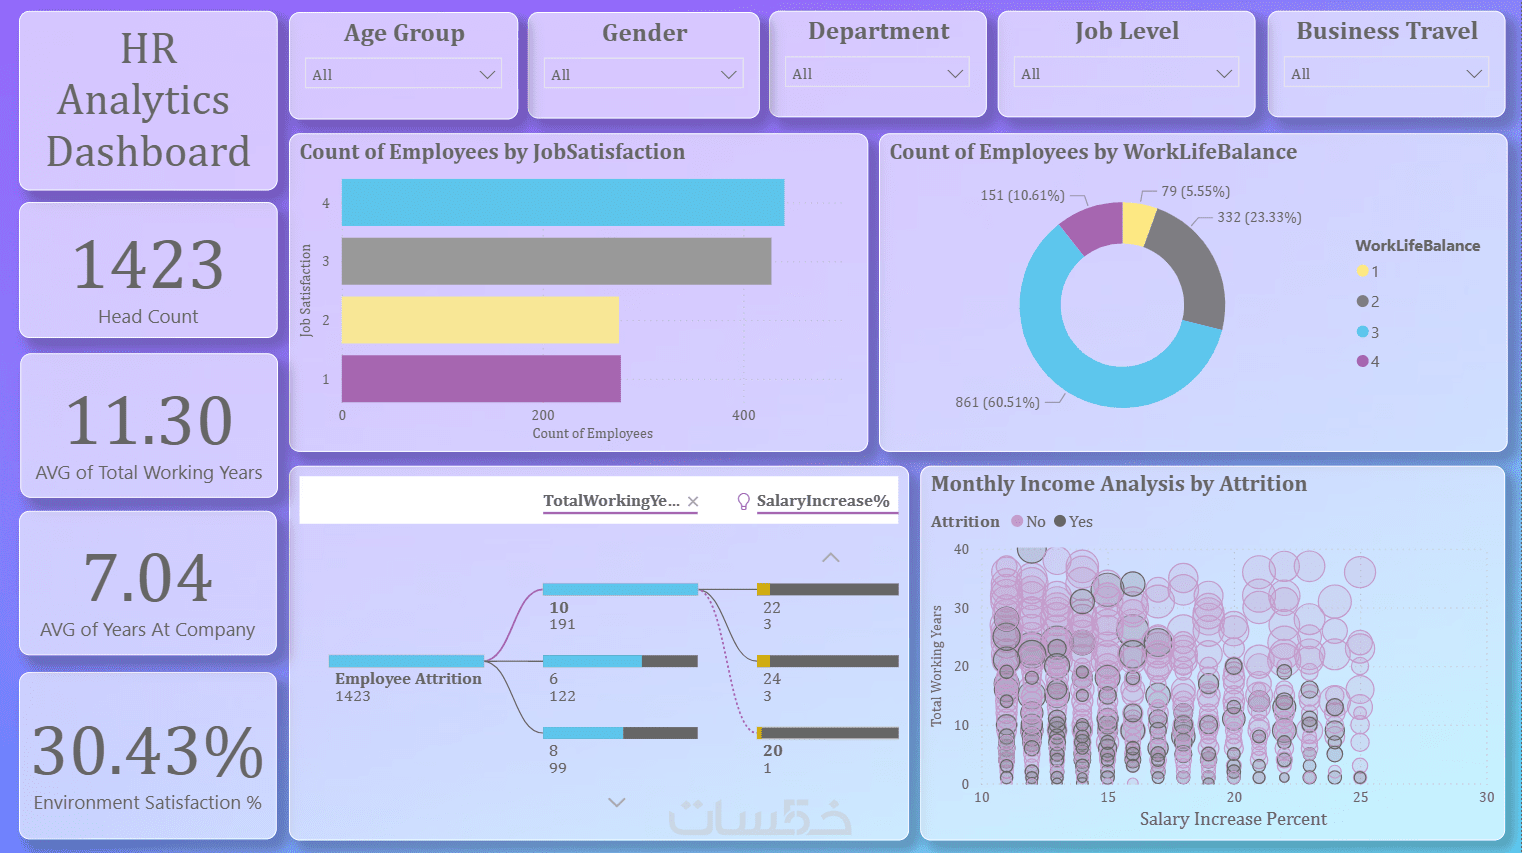This screenshot has height=853, width=1522.
Task: Click the 'HR Analytics Dashboard' title
Action: pyautogui.click(x=148, y=100)
